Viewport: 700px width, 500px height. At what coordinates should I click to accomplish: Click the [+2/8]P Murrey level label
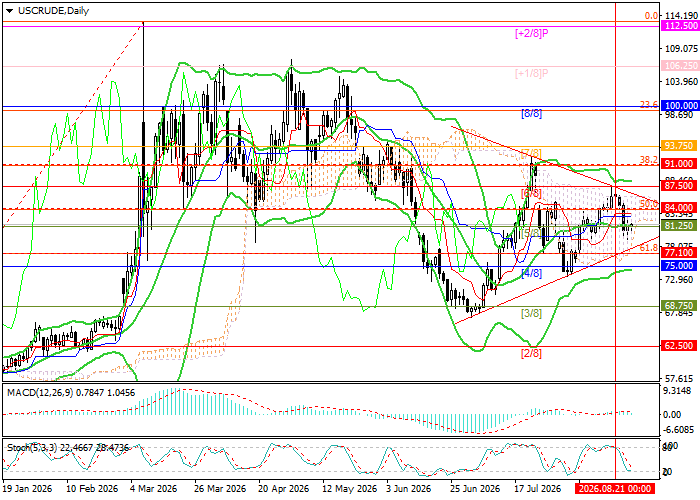[531, 33]
